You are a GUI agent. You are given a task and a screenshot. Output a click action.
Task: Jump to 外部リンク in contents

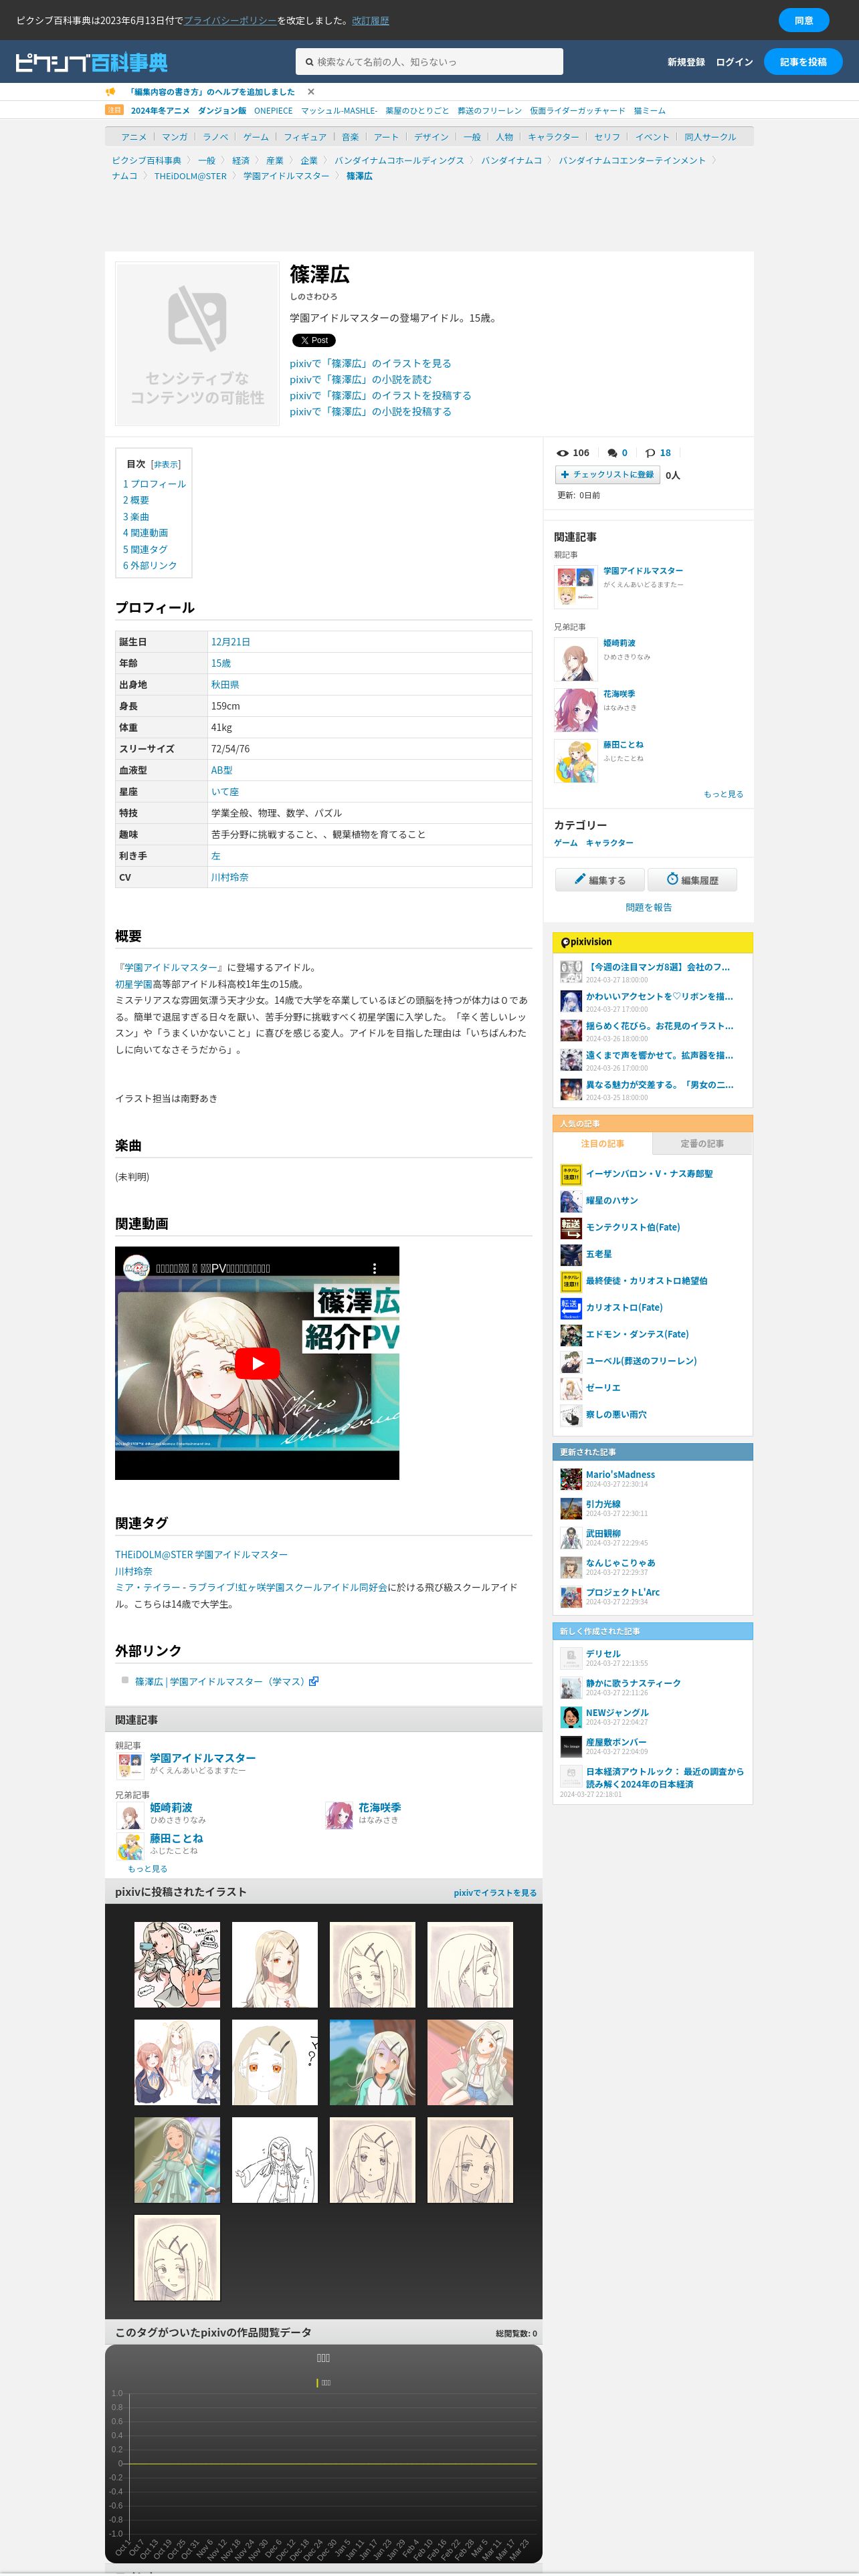coord(150,566)
